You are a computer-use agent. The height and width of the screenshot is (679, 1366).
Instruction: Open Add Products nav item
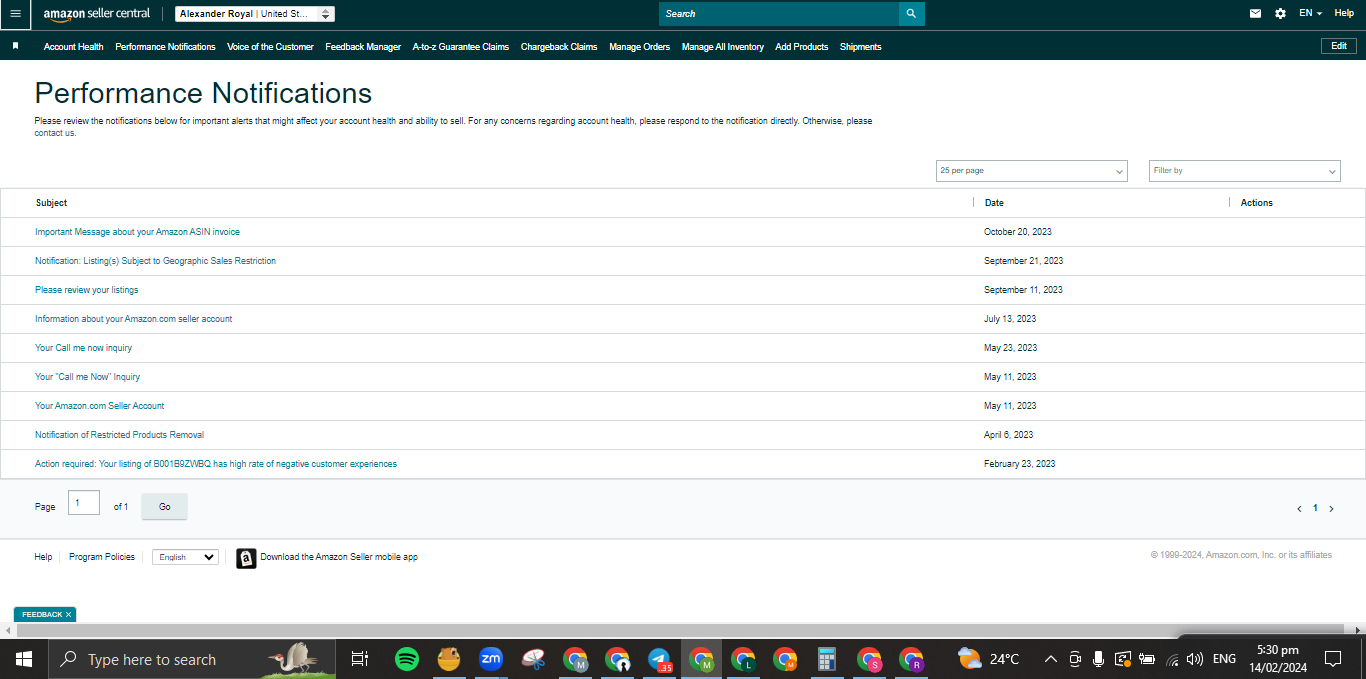[x=802, y=47]
